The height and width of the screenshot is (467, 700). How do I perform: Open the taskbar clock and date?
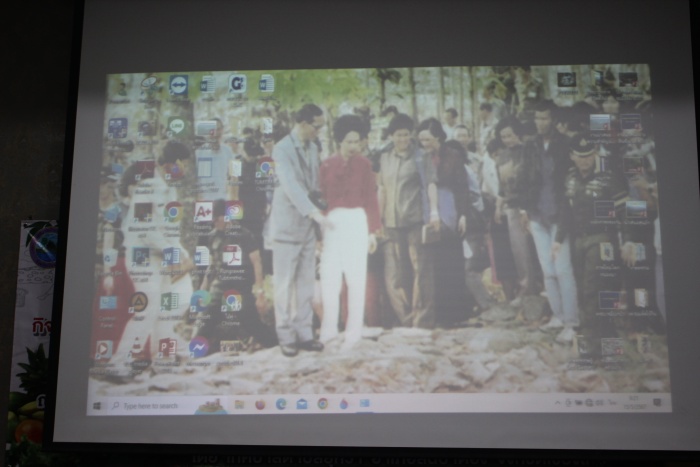click(x=634, y=402)
